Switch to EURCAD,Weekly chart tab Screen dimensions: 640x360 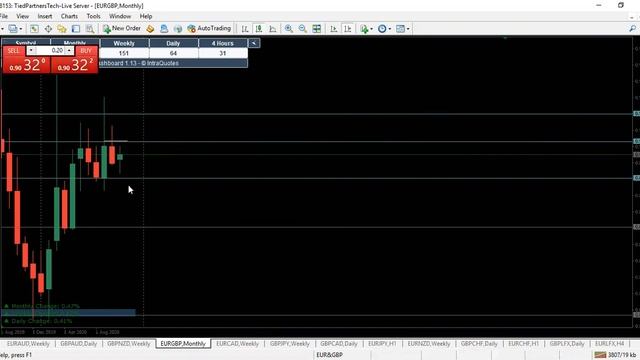coord(238,344)
